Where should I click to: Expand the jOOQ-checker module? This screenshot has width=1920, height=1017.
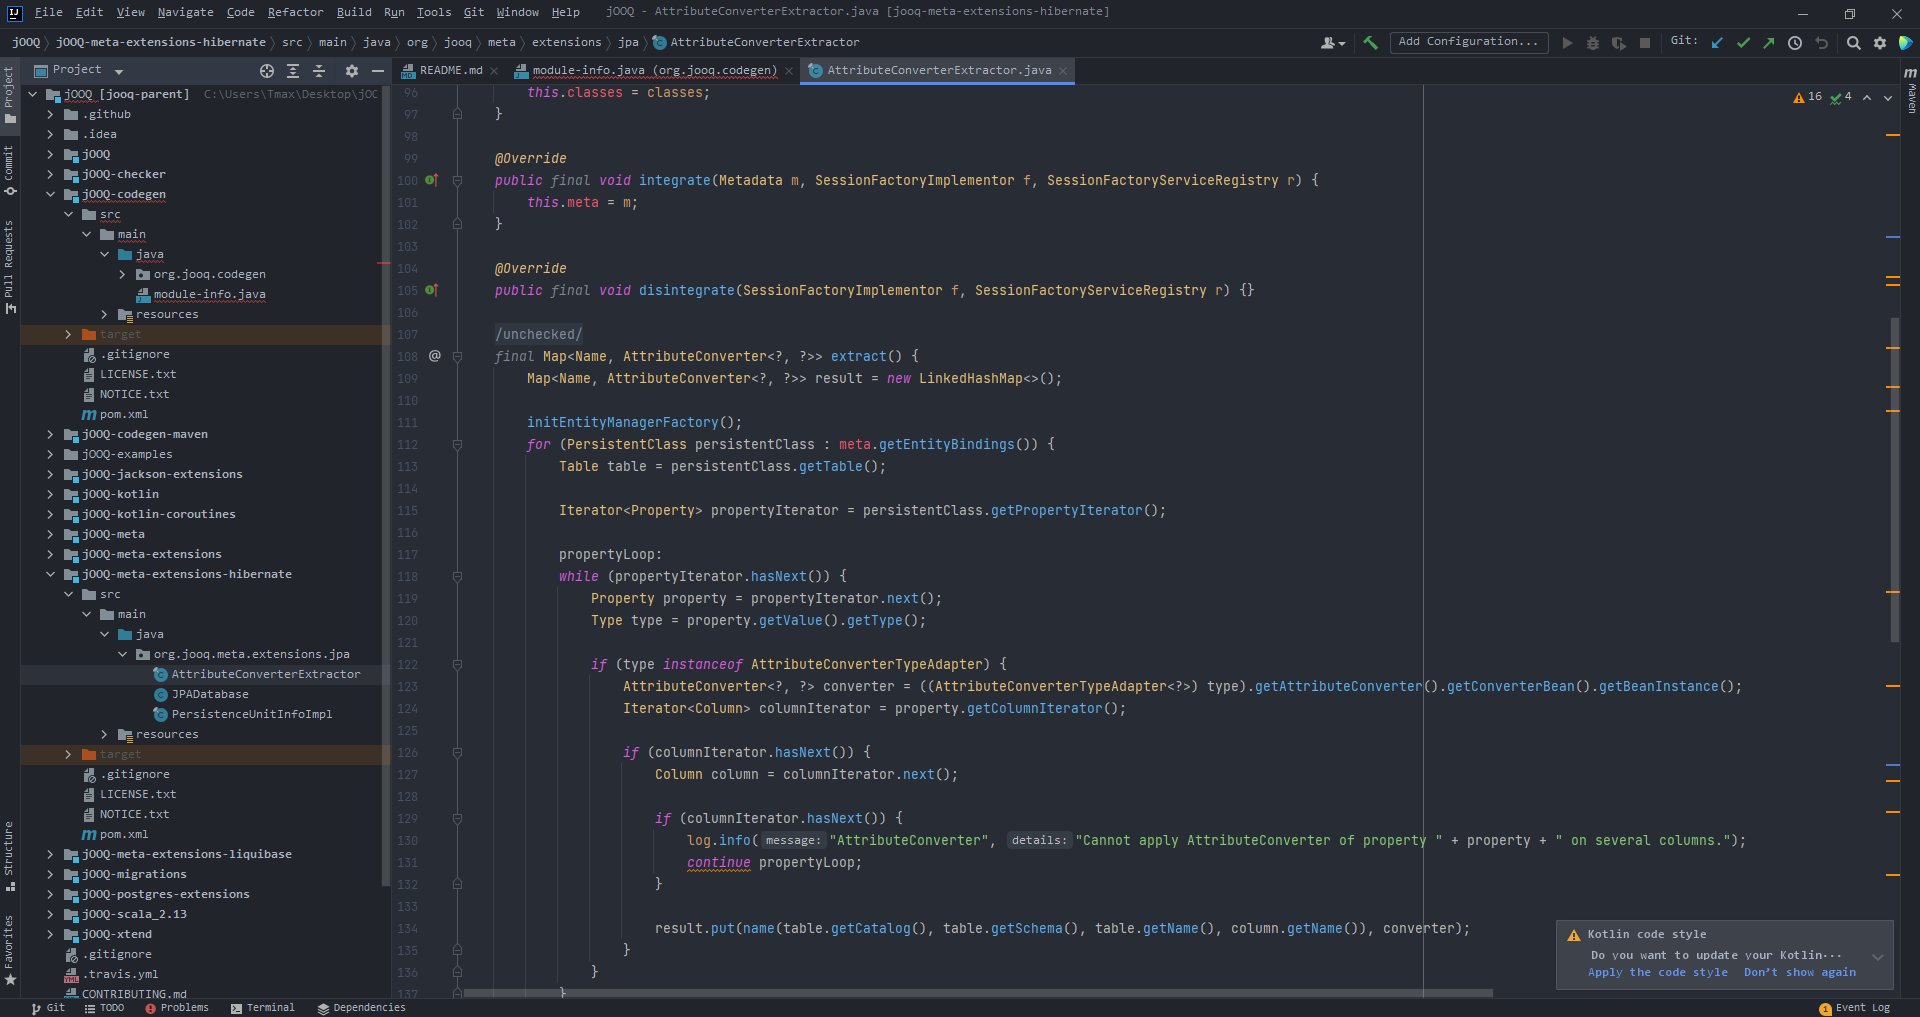coord(50,174)
